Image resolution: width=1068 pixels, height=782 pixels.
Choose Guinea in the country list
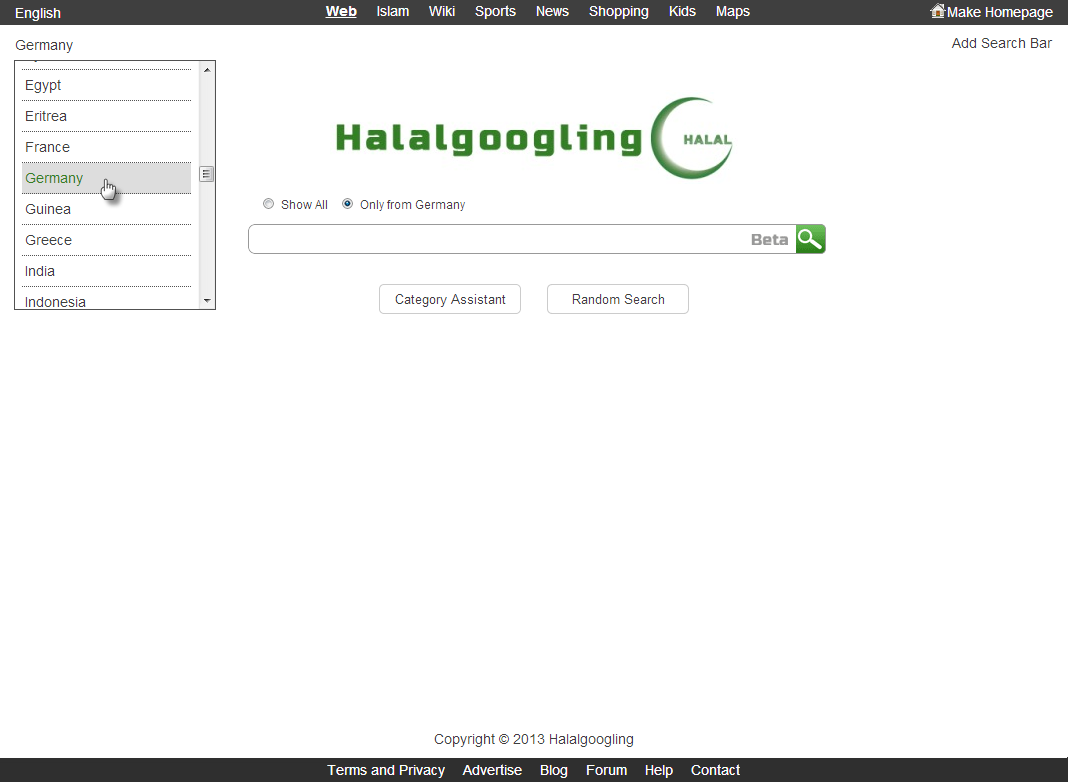tap(106, 209)
